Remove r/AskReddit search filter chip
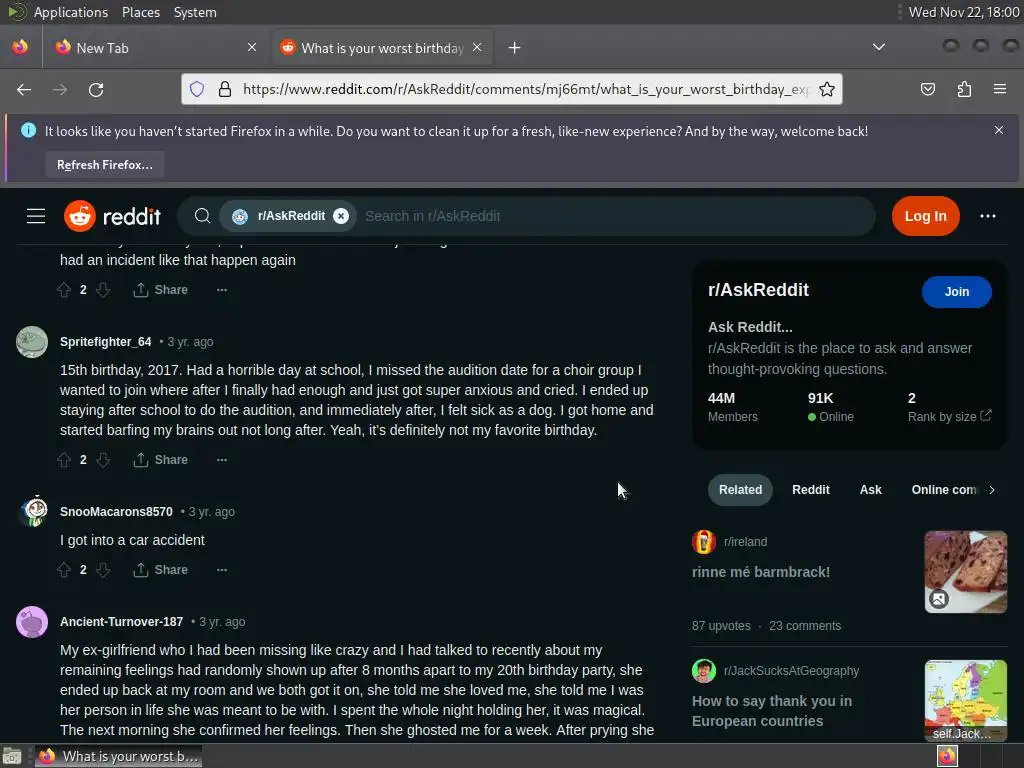The height and width of the screenshot is (768, 1024). 341,216
